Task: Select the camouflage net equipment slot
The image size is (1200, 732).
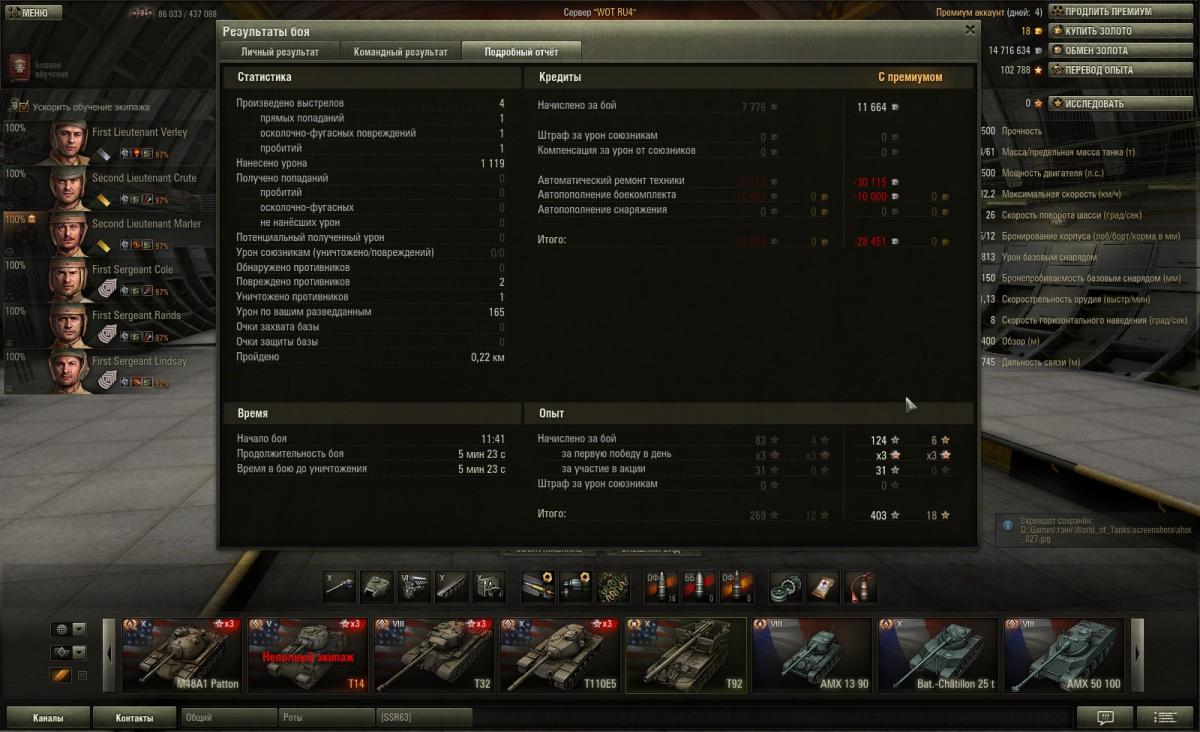Action: point(613,586)
